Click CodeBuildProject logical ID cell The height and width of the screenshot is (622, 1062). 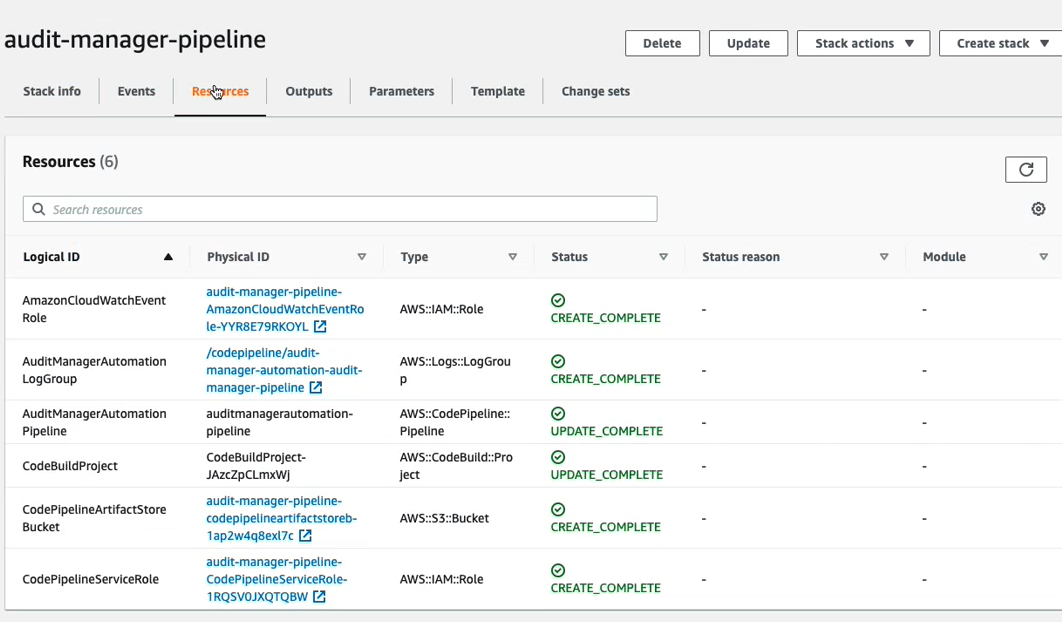point(70,466)
